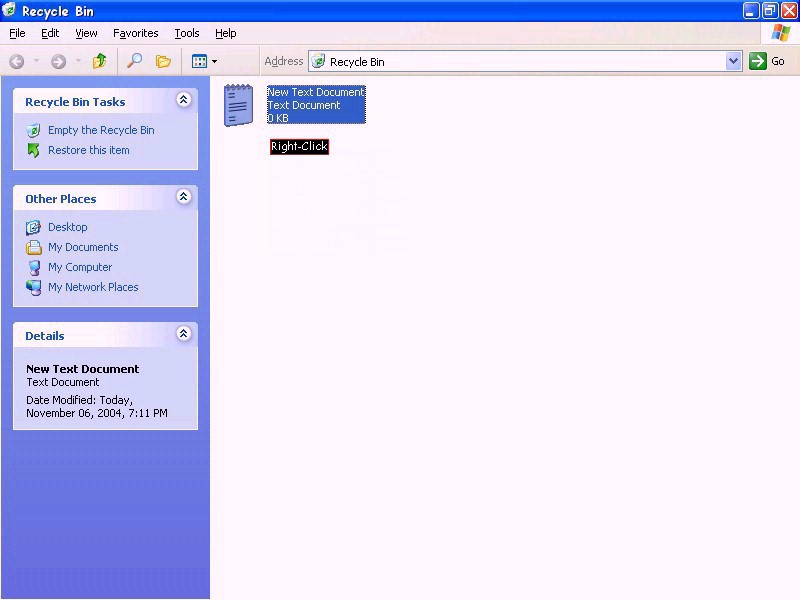
Task: Click the My Network Places icon
Action: pyautogui.click(x=34, y=288)
